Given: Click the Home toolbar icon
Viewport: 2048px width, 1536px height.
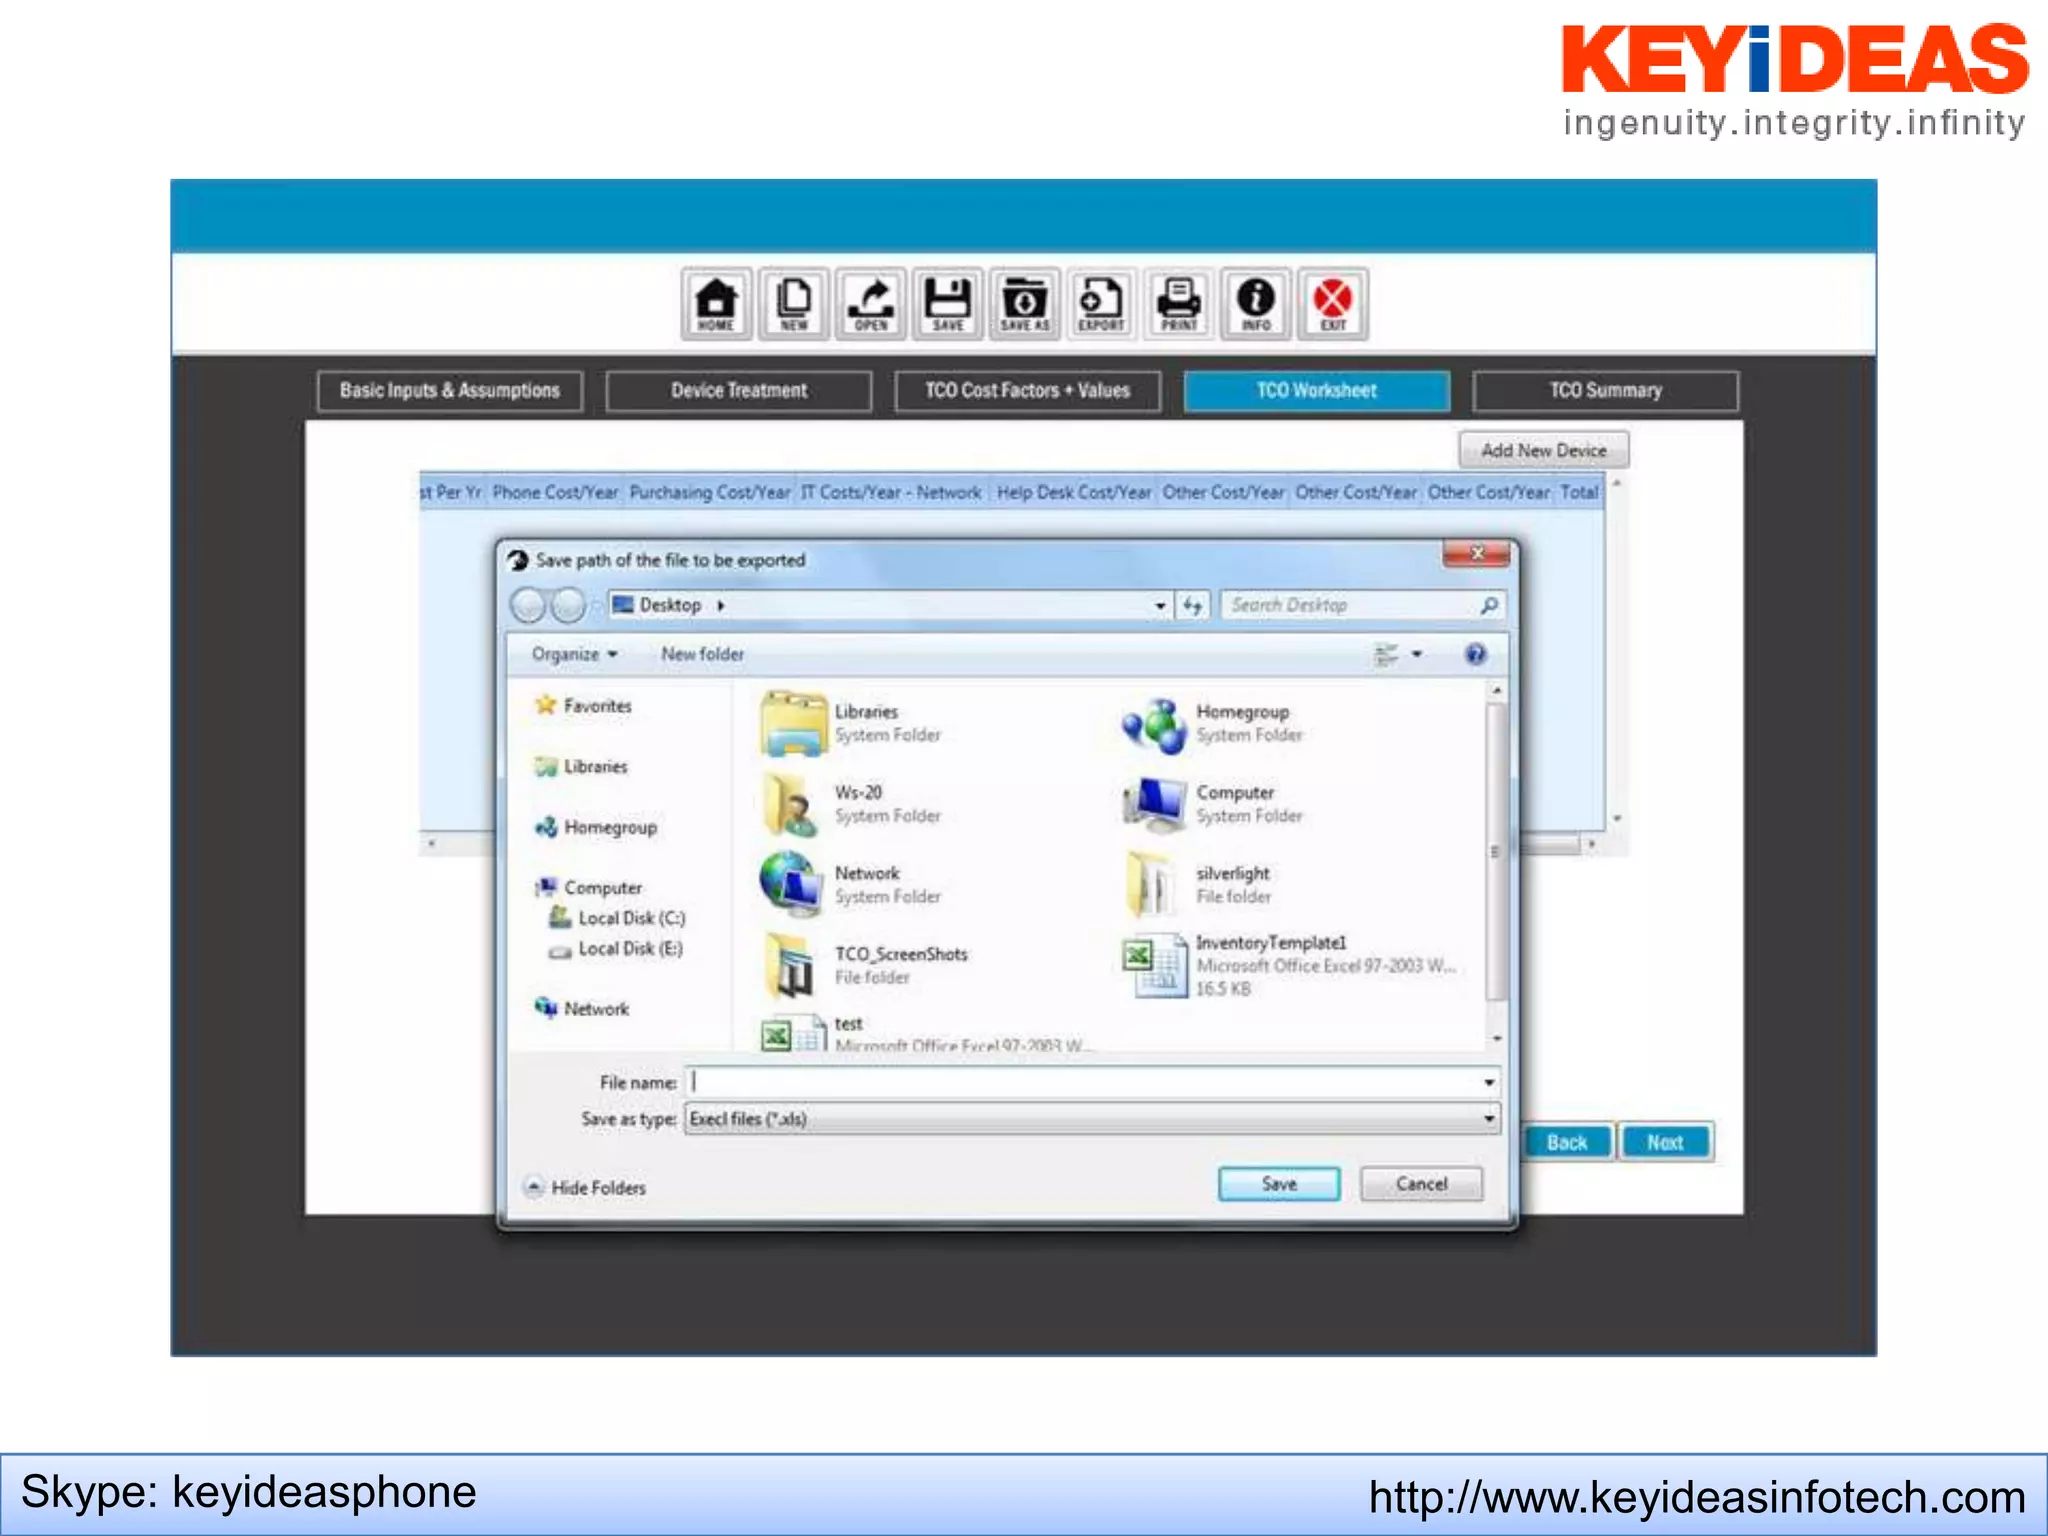Looking at the screenshot, I should (x=716, y=303).
